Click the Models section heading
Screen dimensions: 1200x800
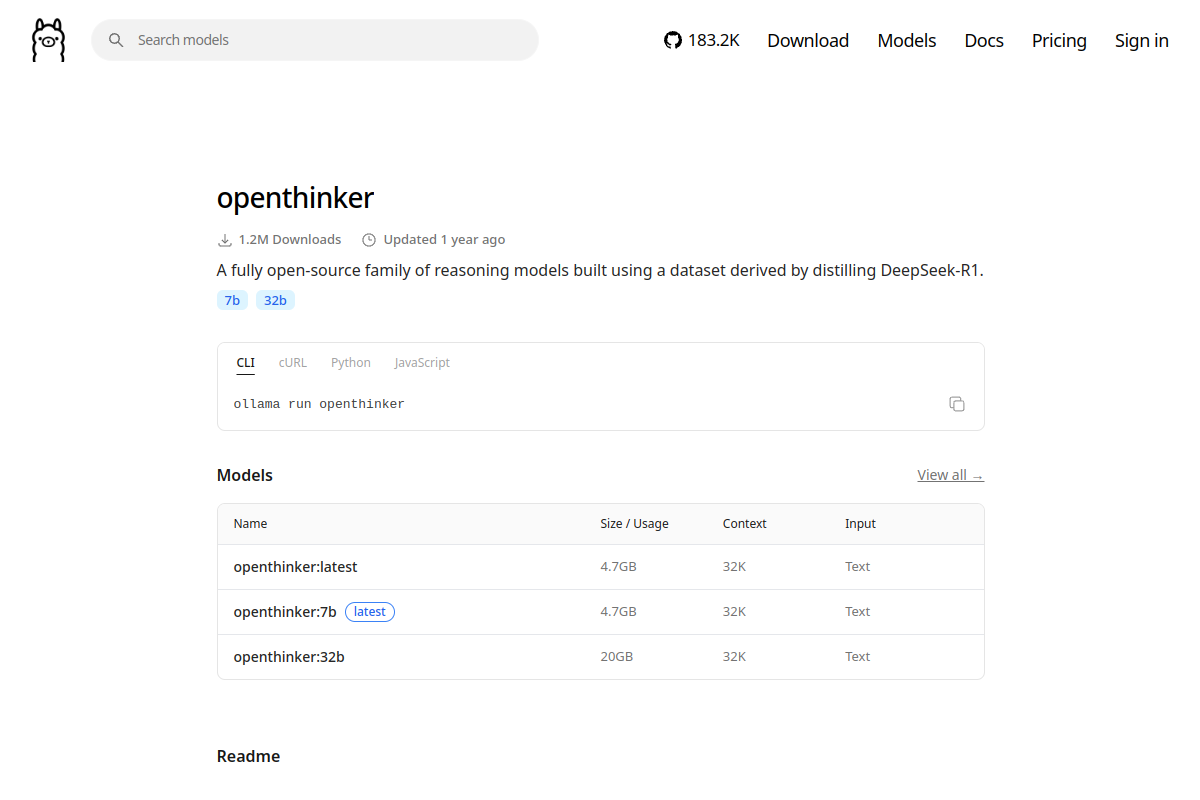[245, 475]
